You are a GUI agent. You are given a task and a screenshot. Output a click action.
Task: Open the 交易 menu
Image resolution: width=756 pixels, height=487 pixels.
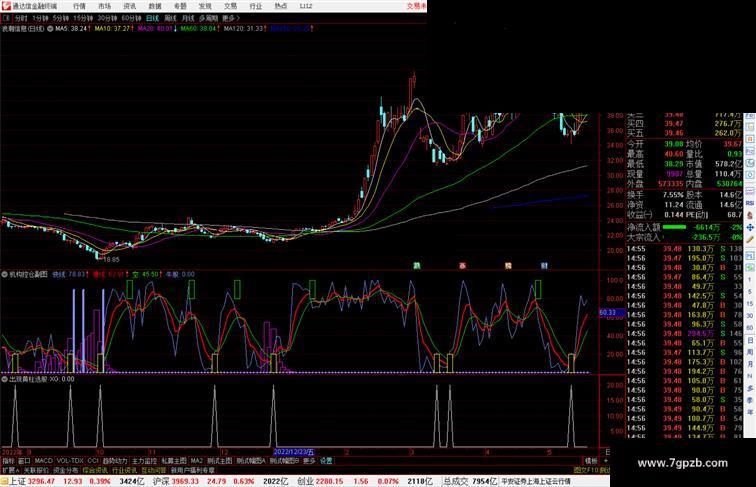tap(230, 6)
